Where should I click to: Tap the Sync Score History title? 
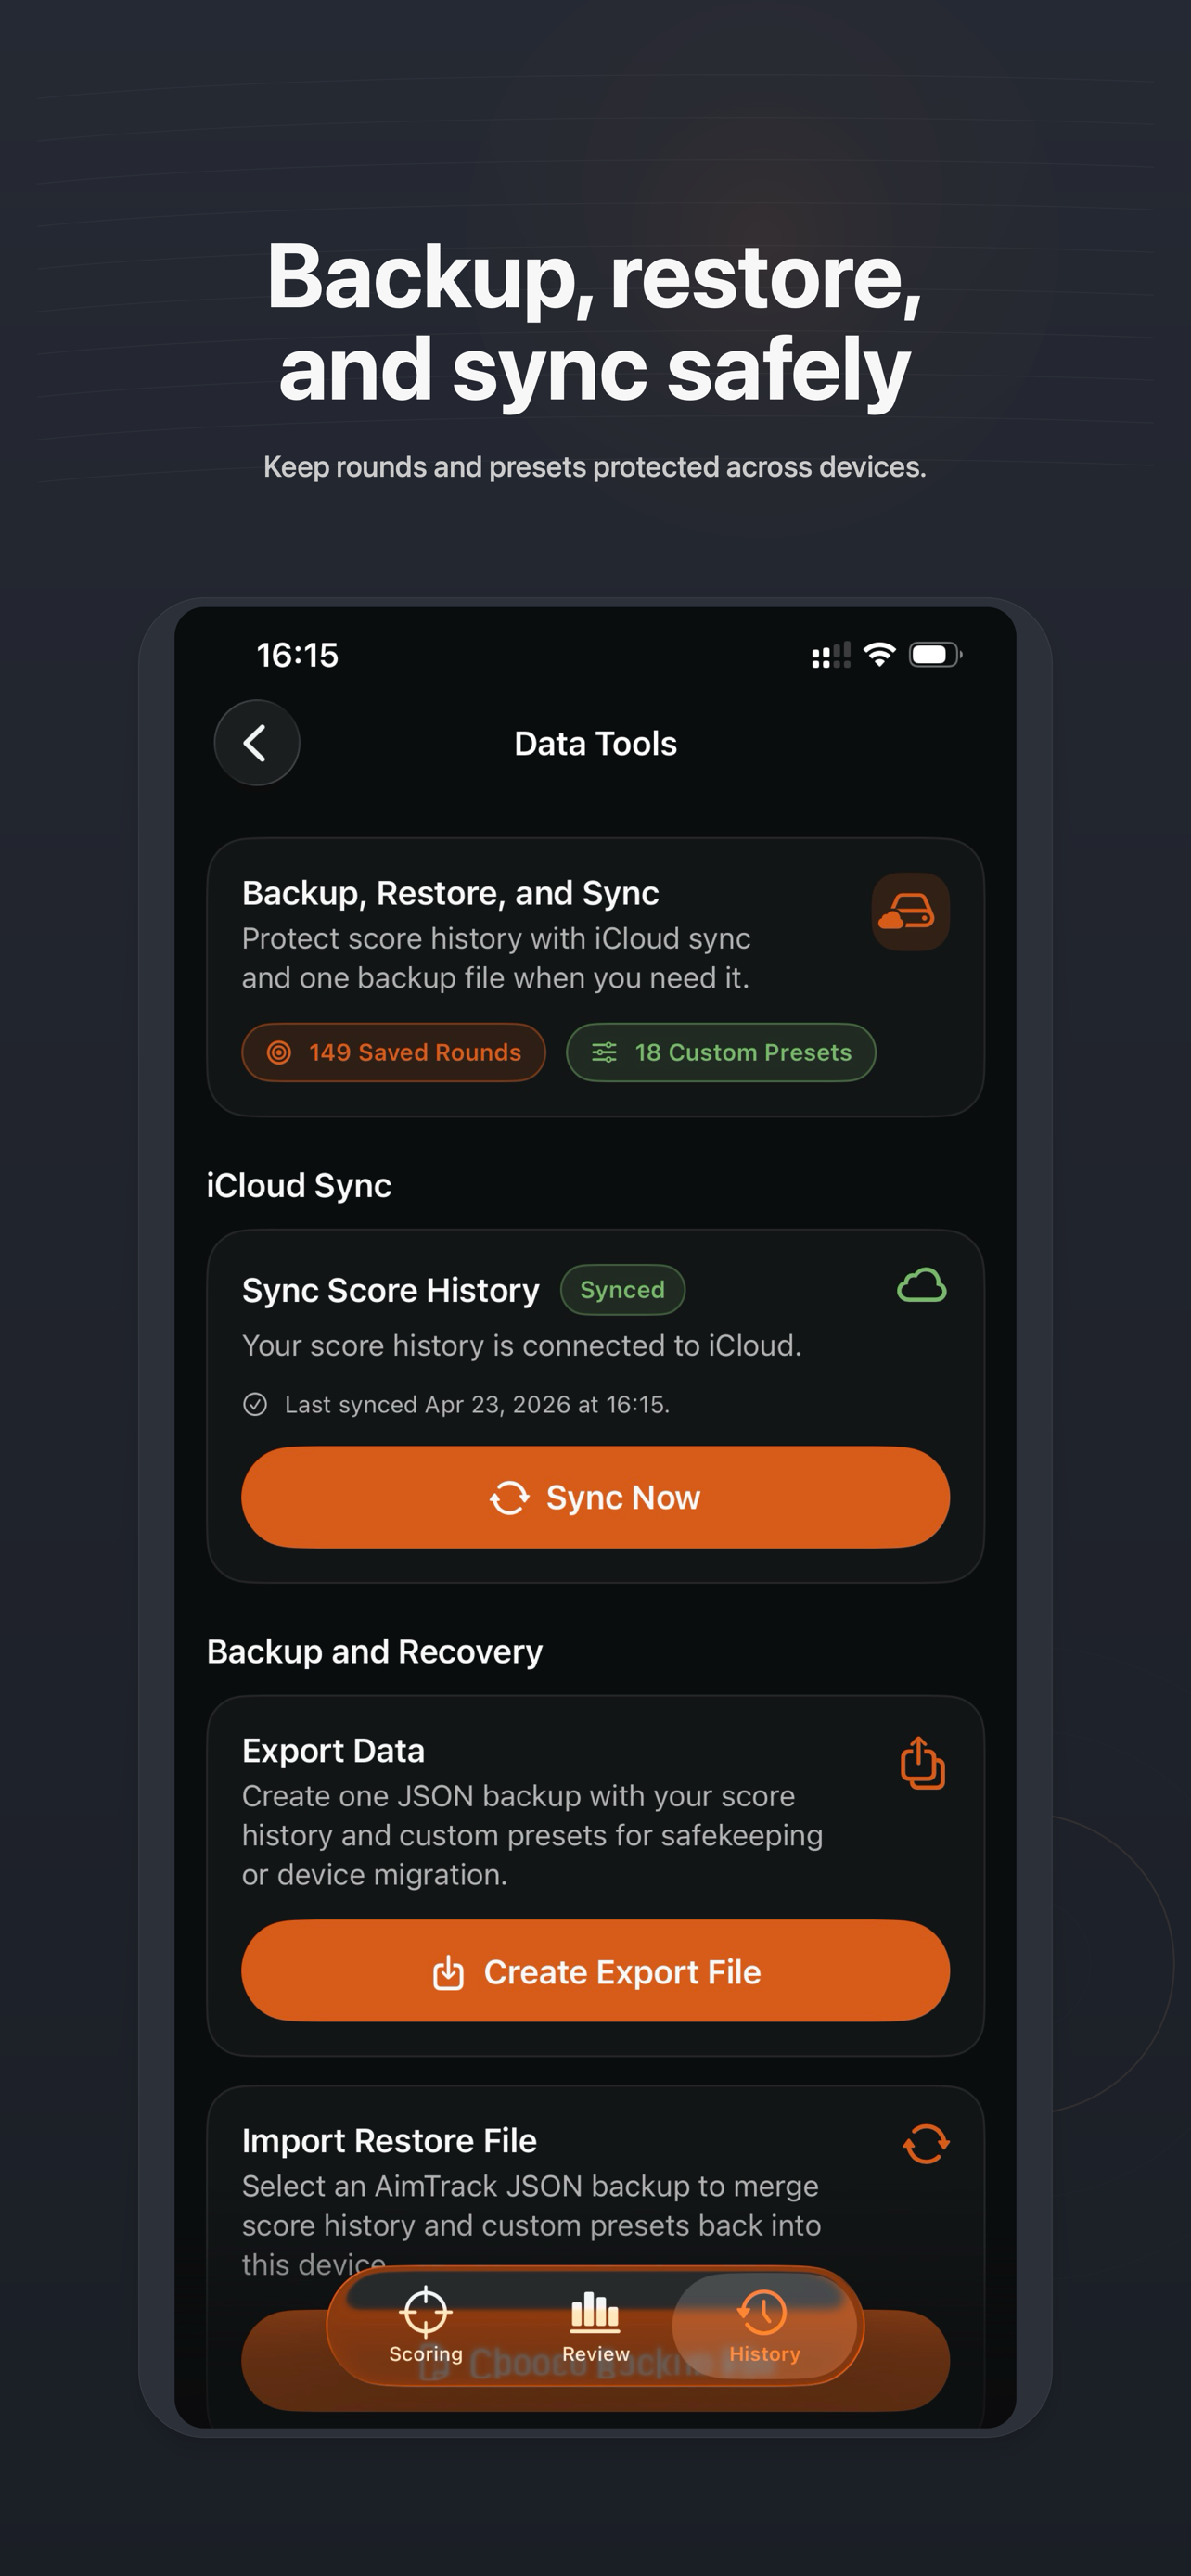click(391, 1291)
